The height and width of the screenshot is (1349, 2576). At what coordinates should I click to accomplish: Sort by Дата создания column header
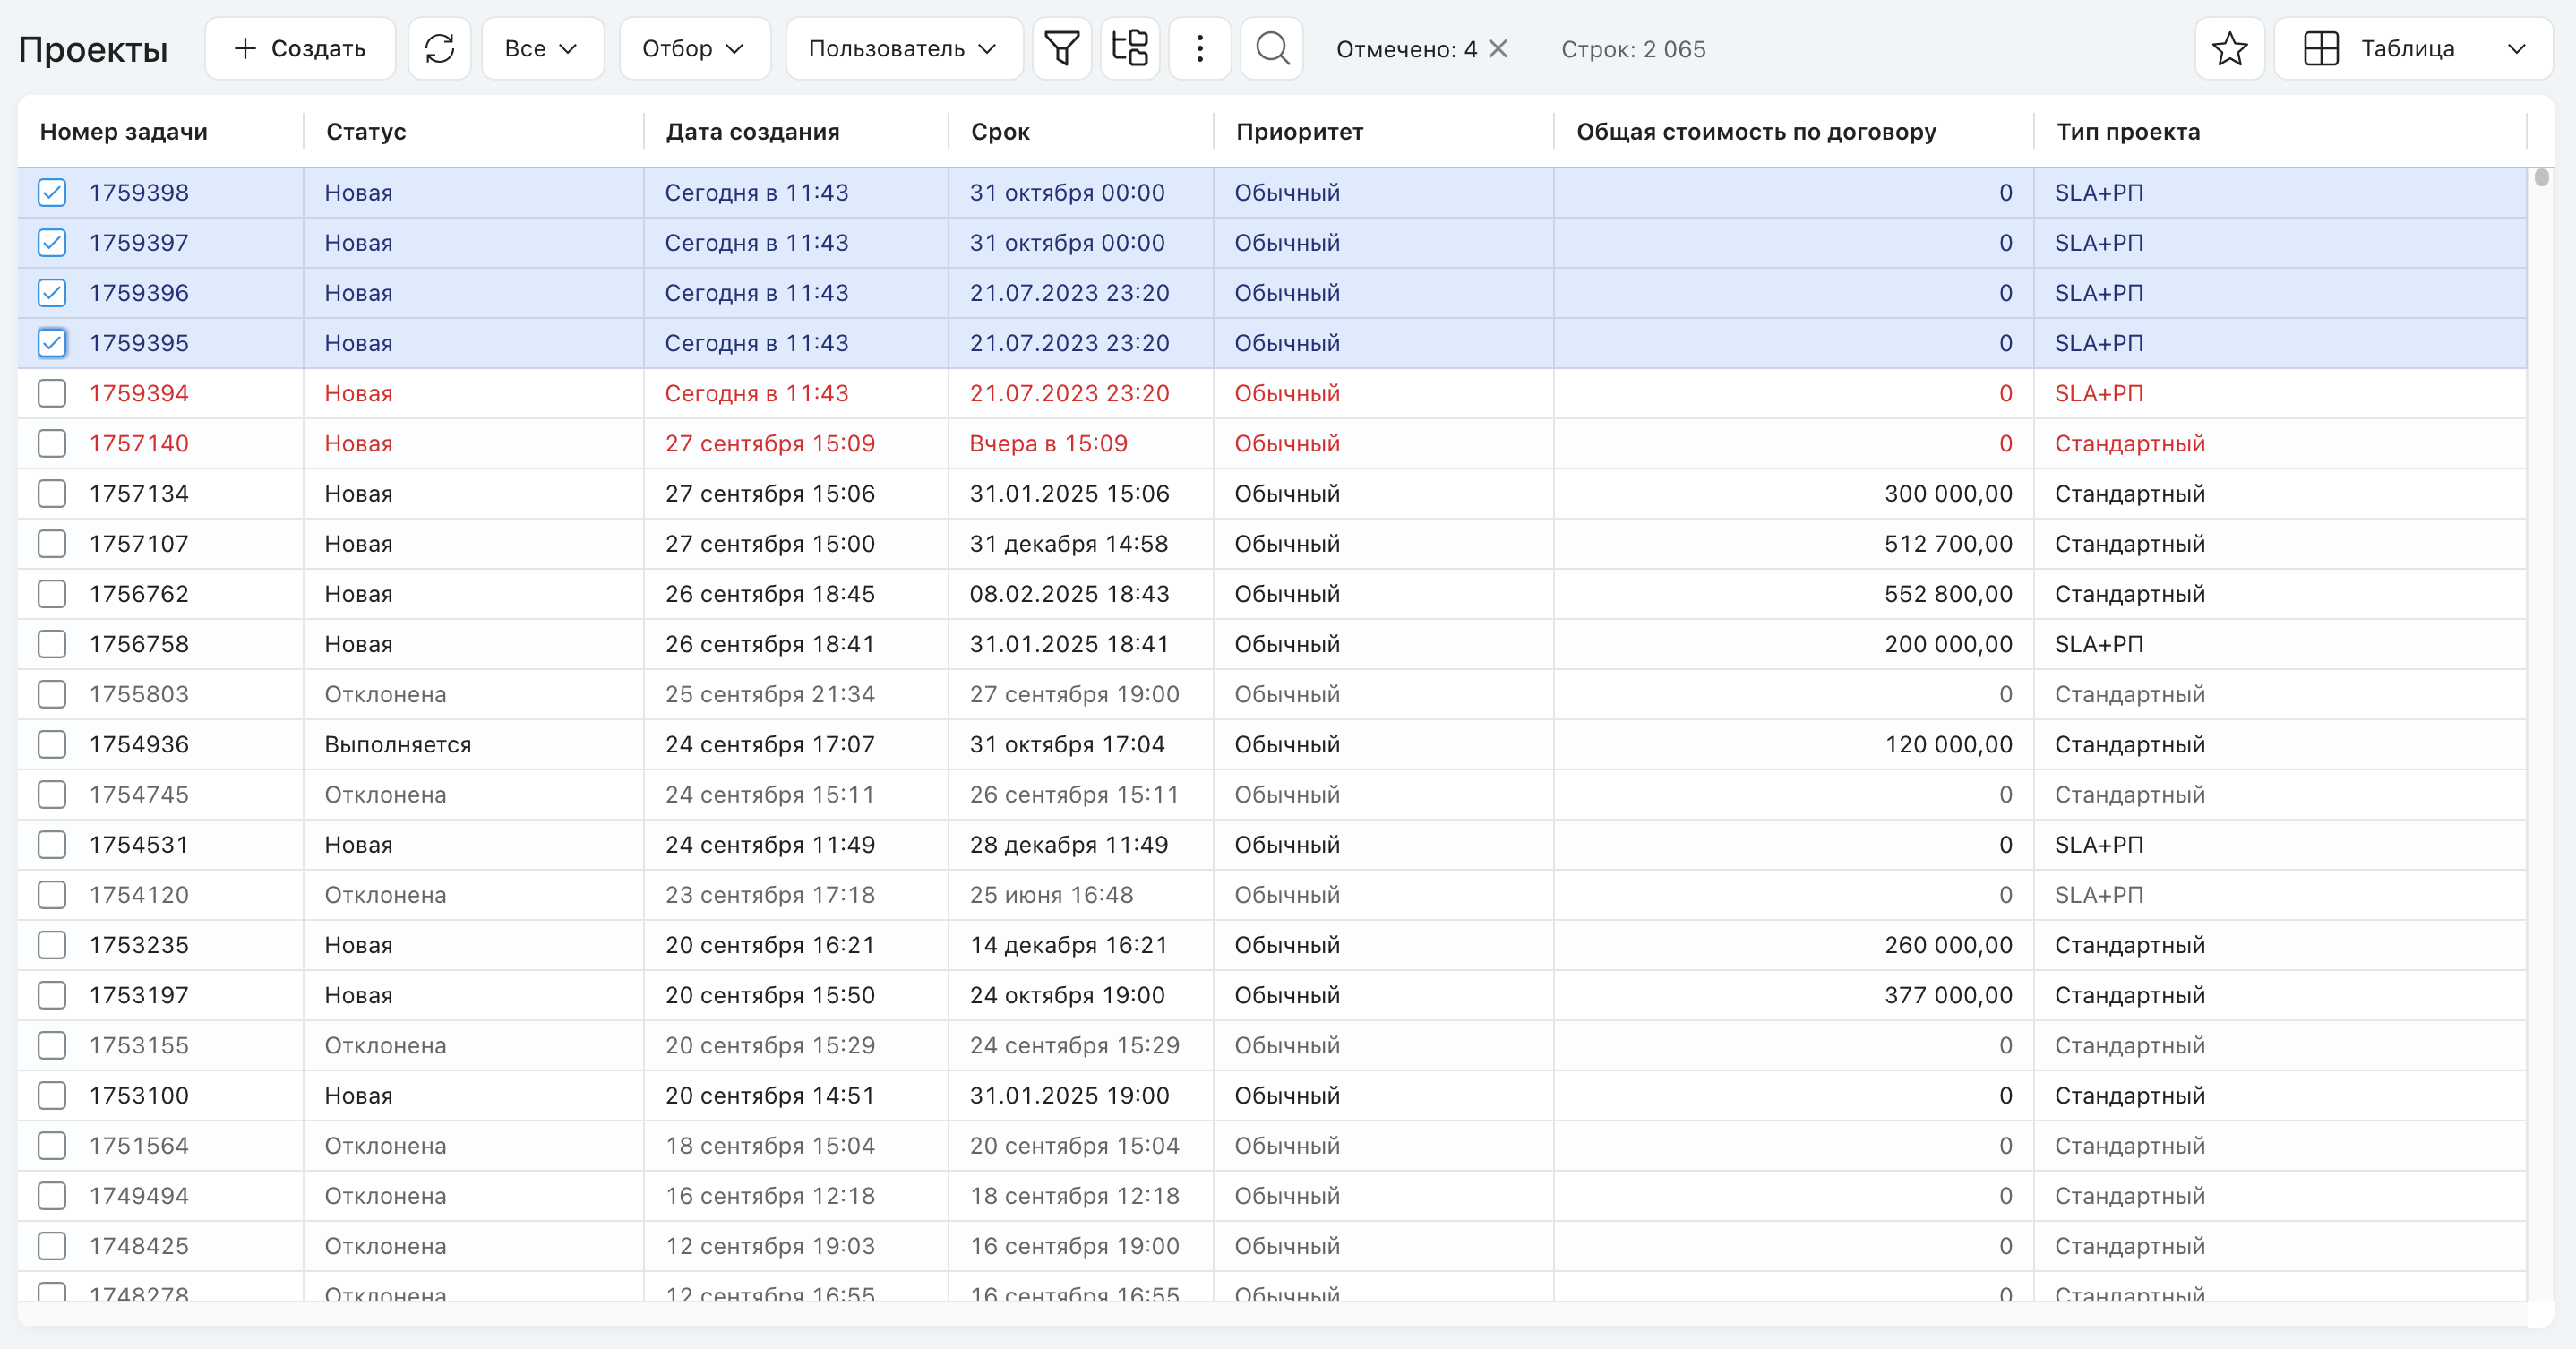753,131
